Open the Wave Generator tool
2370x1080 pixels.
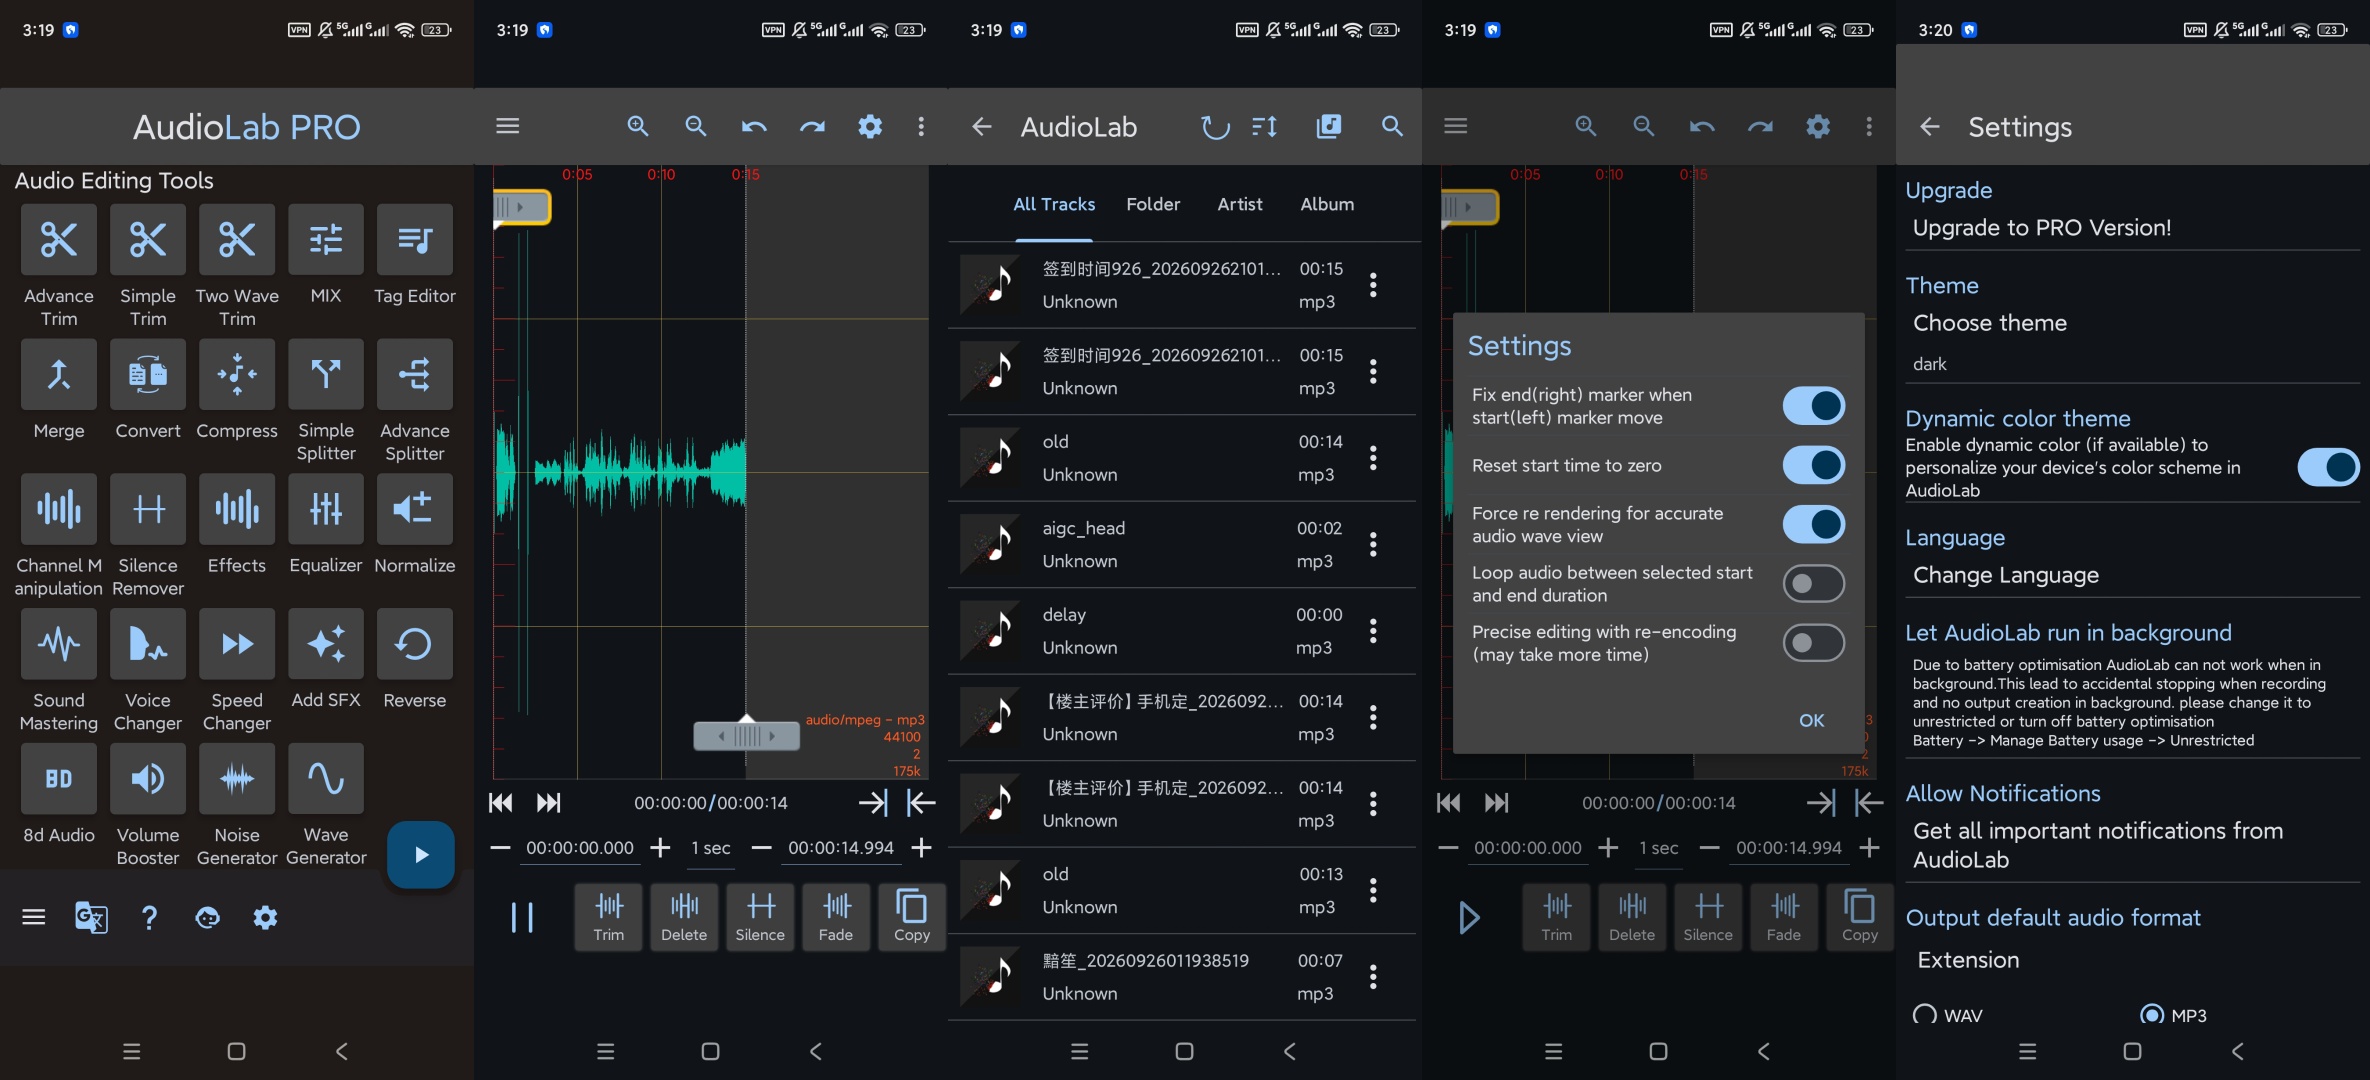(x=326, y=779)
